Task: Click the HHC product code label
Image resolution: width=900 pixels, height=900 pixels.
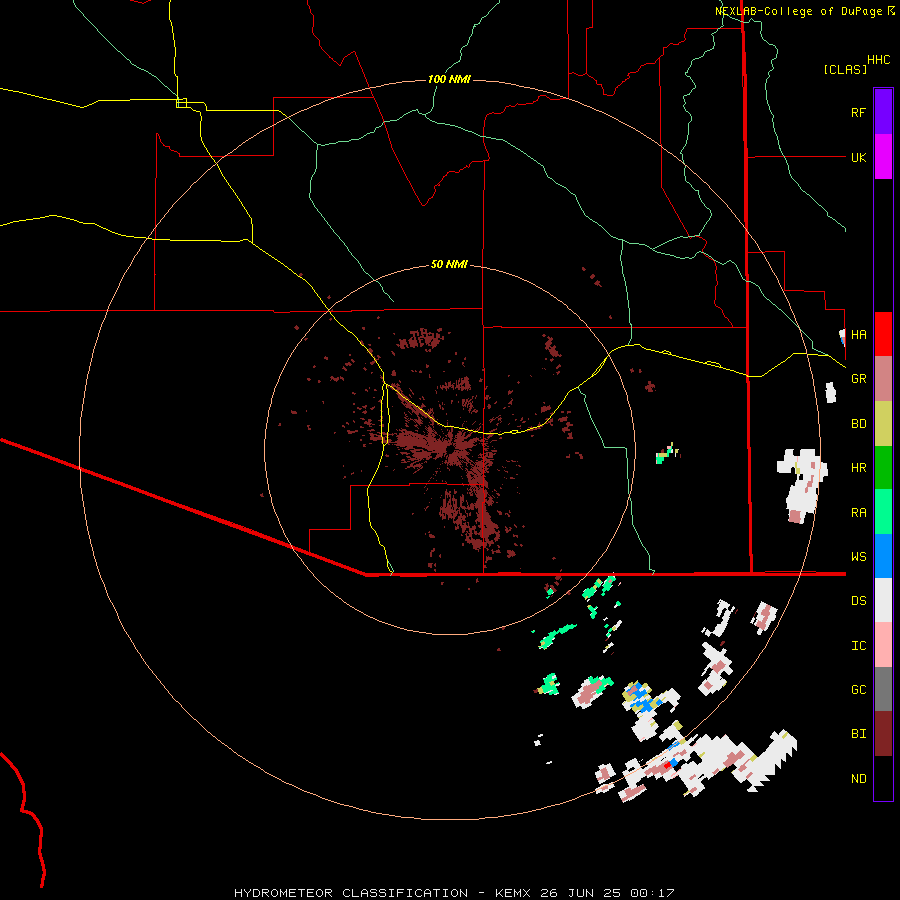Action: [x=879, y=60]
